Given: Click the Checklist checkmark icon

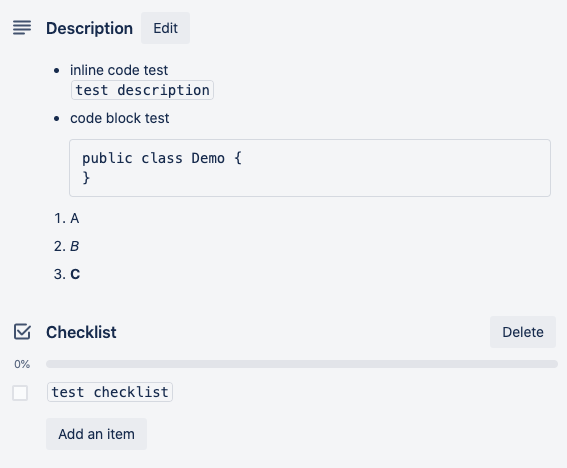Looking at the screenshot, I should (x=22, y=332).
